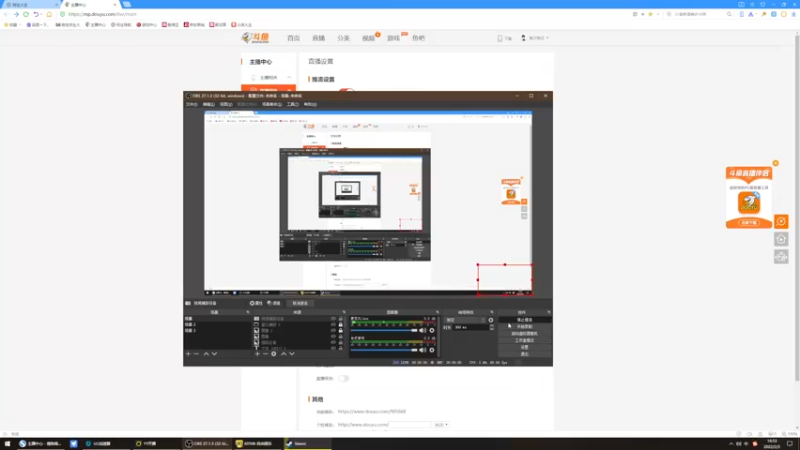Open the first menu in the OBS menu bar
This screenshot has width=800, height=450.
191,104
